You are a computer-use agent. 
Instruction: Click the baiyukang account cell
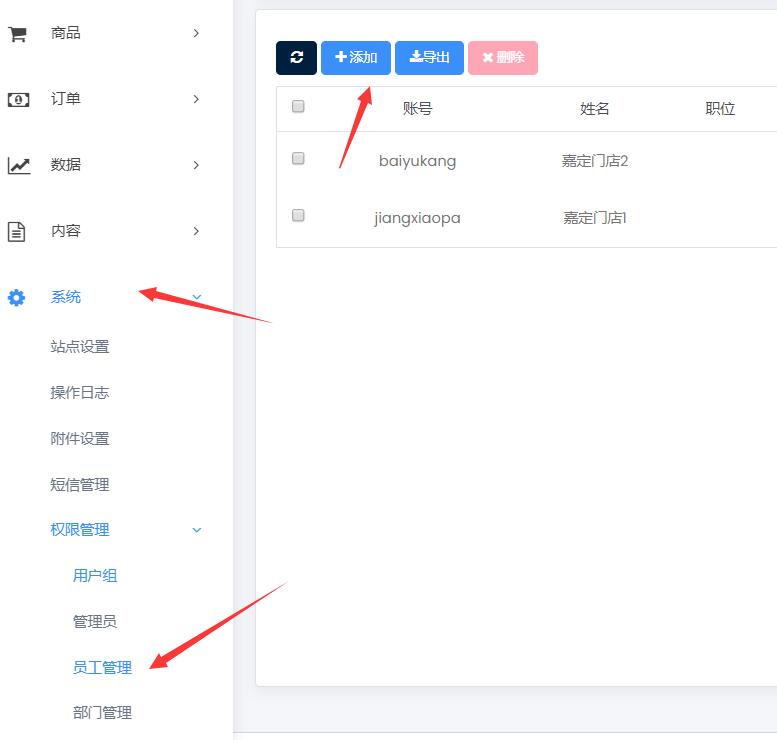(x=417, y=161)
